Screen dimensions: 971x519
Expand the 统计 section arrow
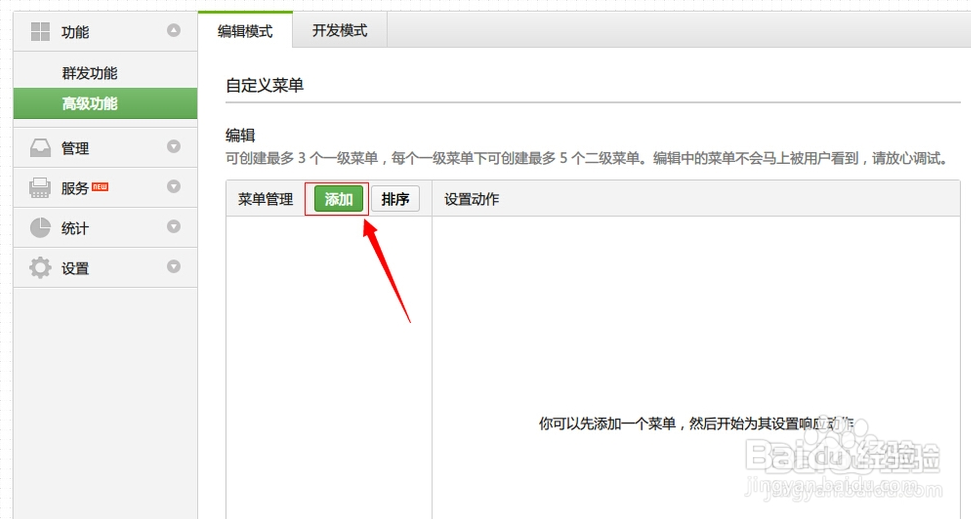pos(174,226)
